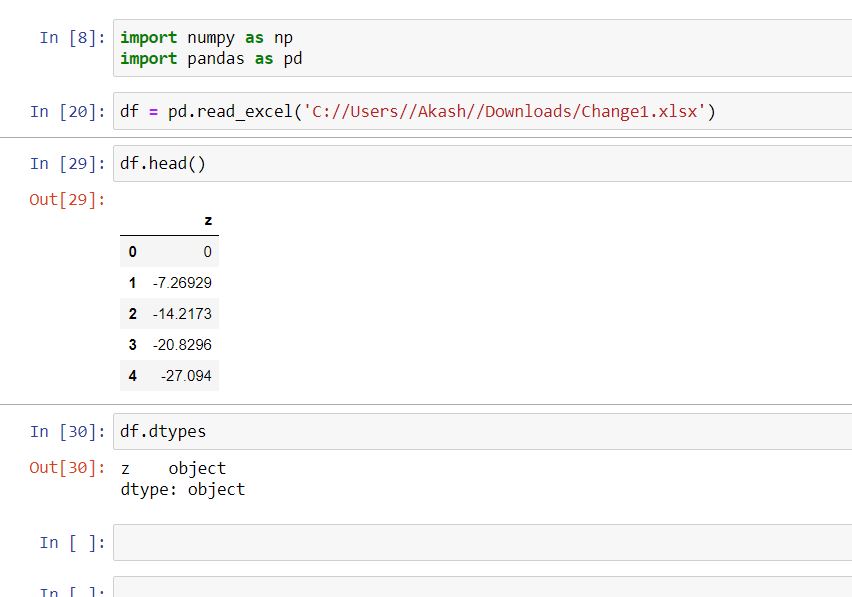Select the Out[29] output prompt
This screenshot has height=597, width=852.
[x=67, y=199]
